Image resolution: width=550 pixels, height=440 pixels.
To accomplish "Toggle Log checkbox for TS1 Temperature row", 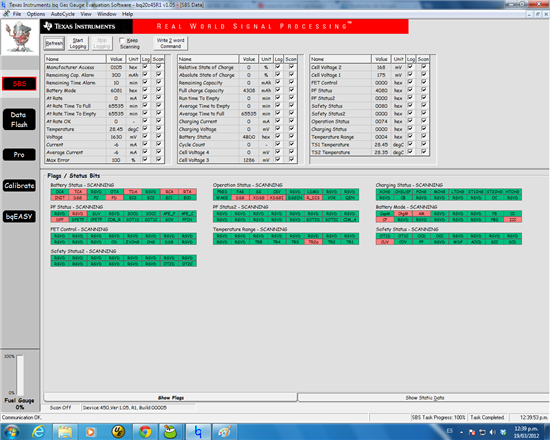I will pyautogui.click(x=410, y=144).
